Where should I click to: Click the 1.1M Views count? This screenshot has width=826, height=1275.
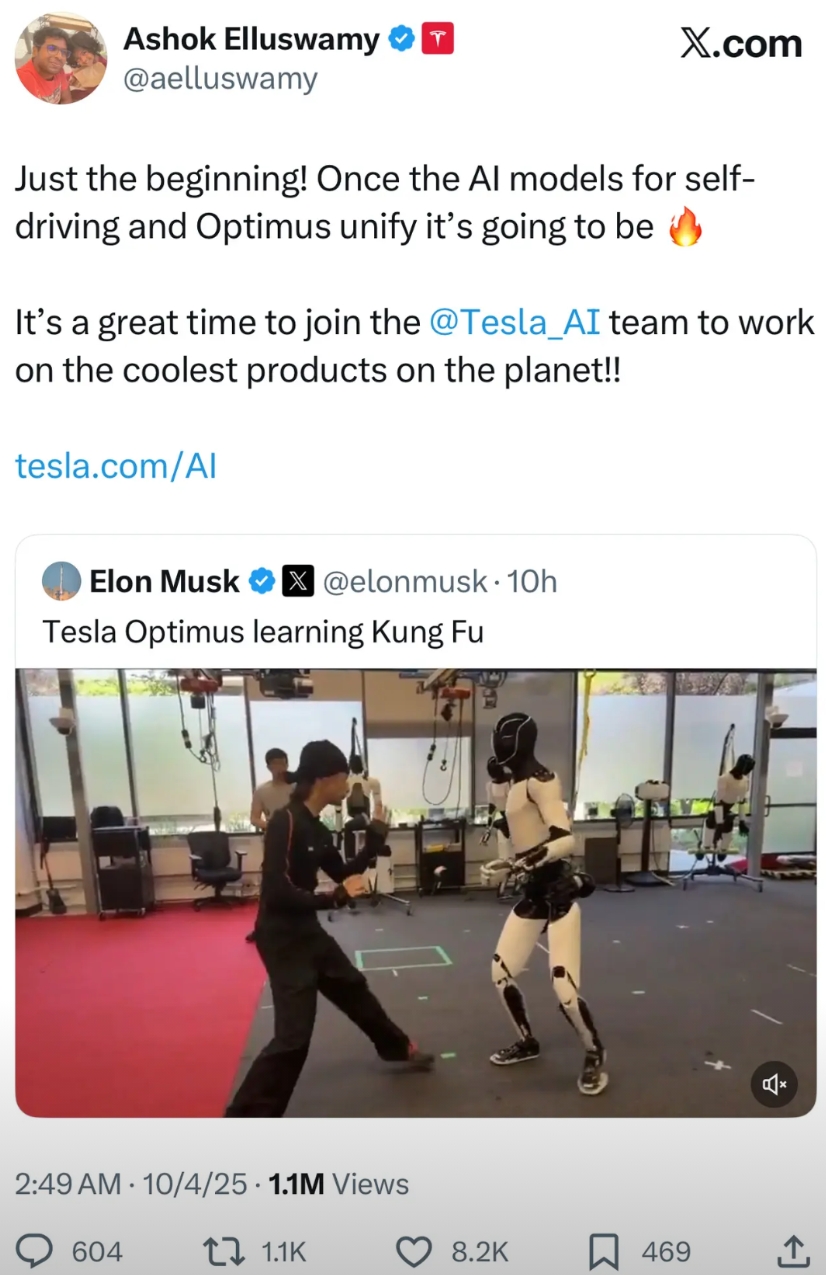(339, 1184)
